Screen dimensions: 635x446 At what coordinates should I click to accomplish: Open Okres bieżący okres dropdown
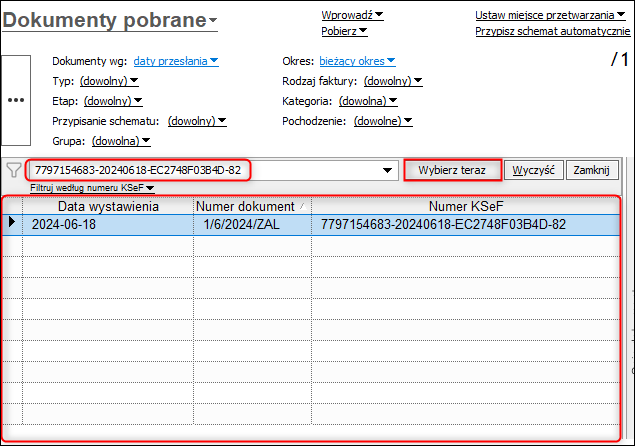pos(357,61)
